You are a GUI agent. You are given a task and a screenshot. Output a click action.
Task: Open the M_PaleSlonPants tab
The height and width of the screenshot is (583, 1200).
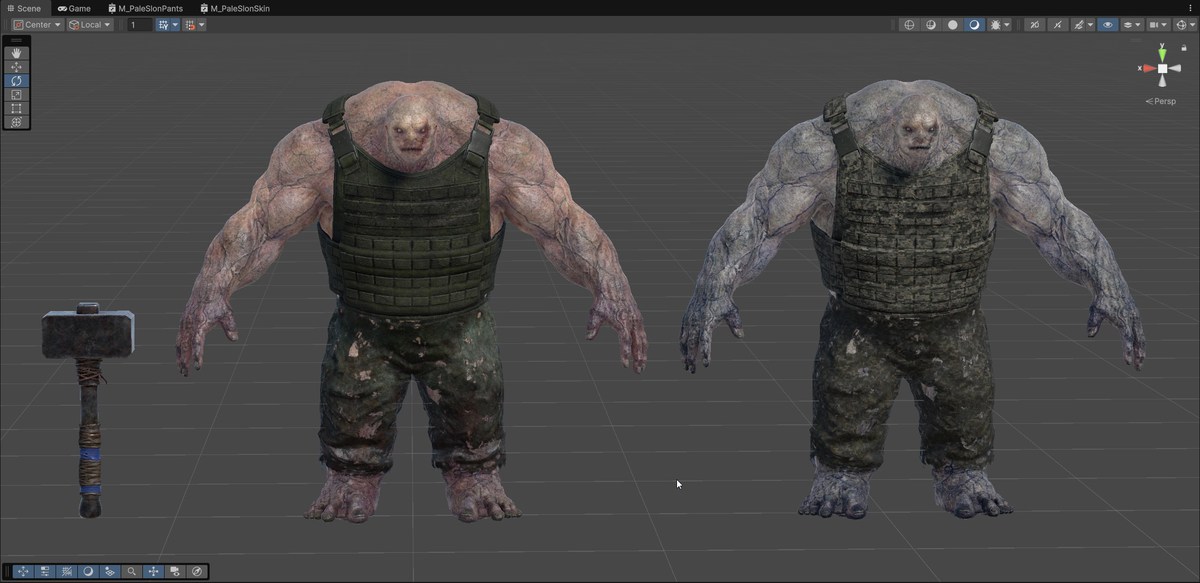click(145, 8)
